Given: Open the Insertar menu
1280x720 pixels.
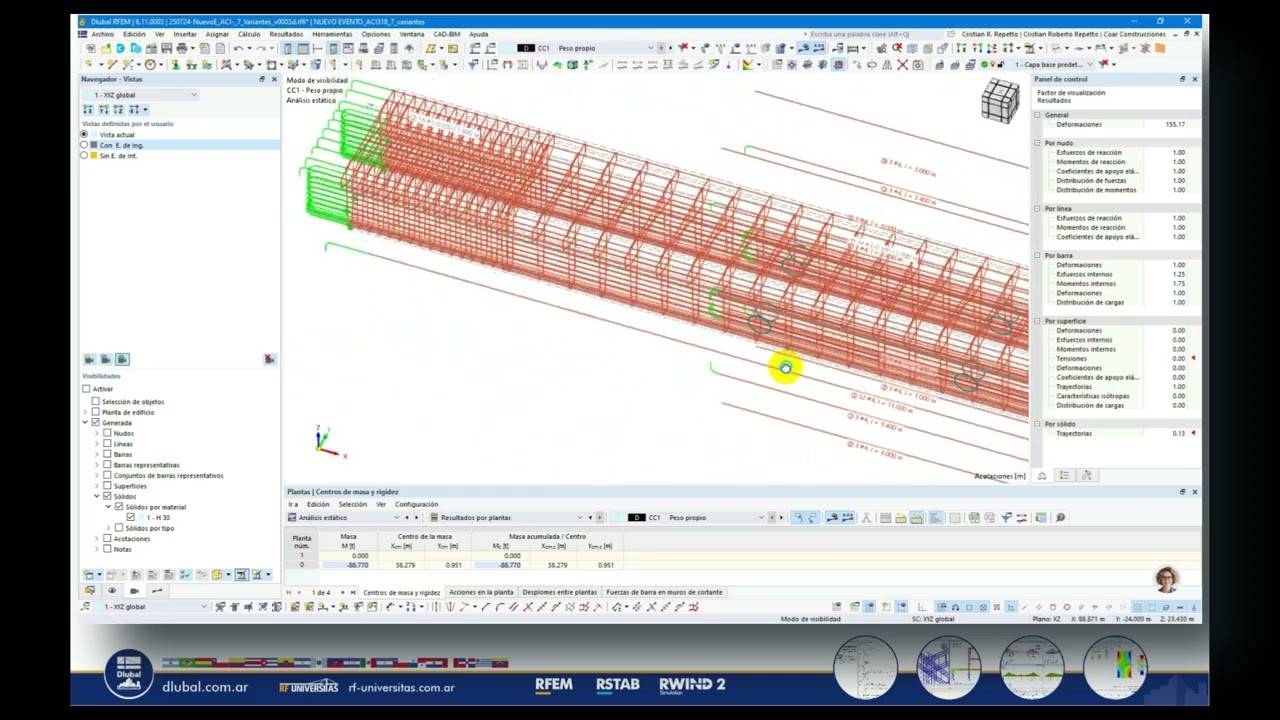Looking at the screenshot, I should coord(185,34).
